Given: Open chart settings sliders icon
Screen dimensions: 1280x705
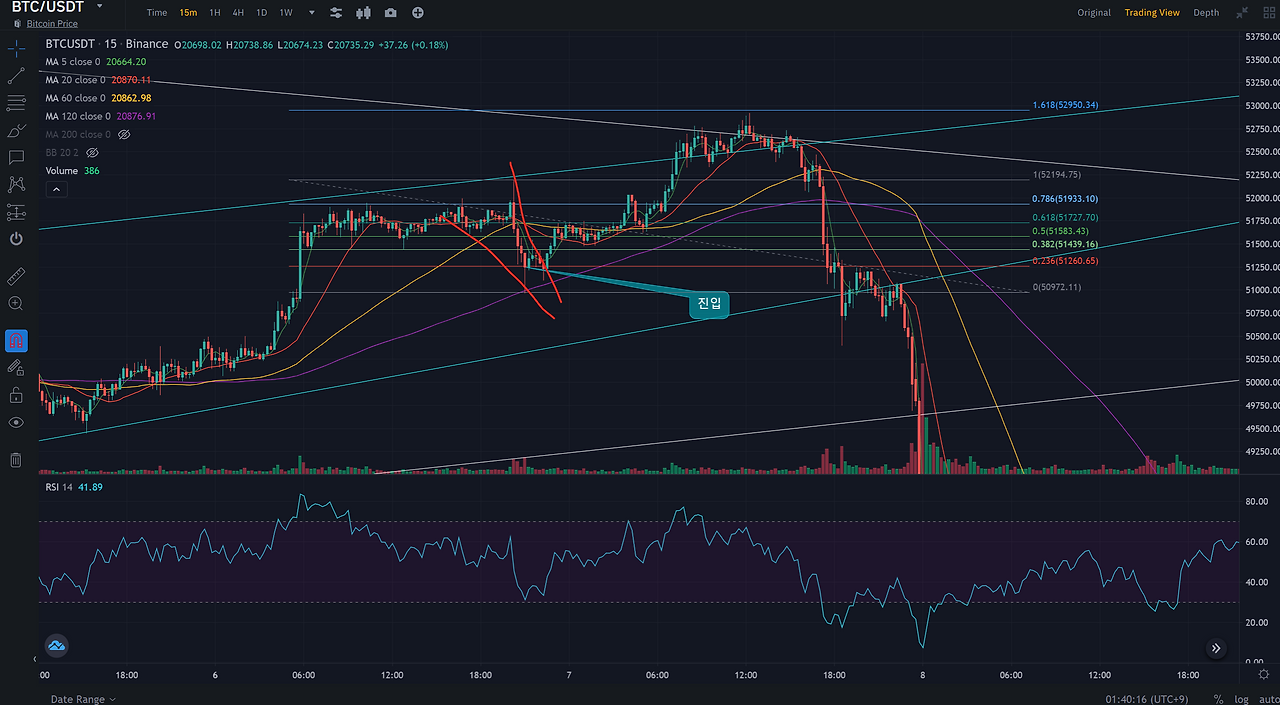Looking at the screenshot, I should 336,13.
